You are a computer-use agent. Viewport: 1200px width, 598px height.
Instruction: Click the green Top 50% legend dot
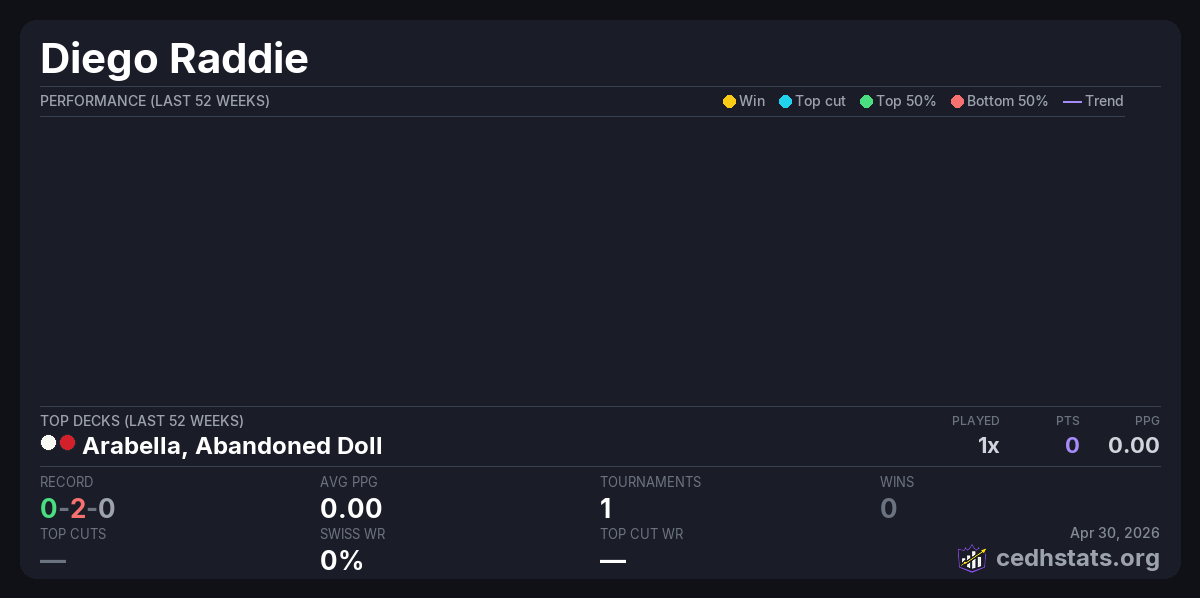[x=866, y=101]
